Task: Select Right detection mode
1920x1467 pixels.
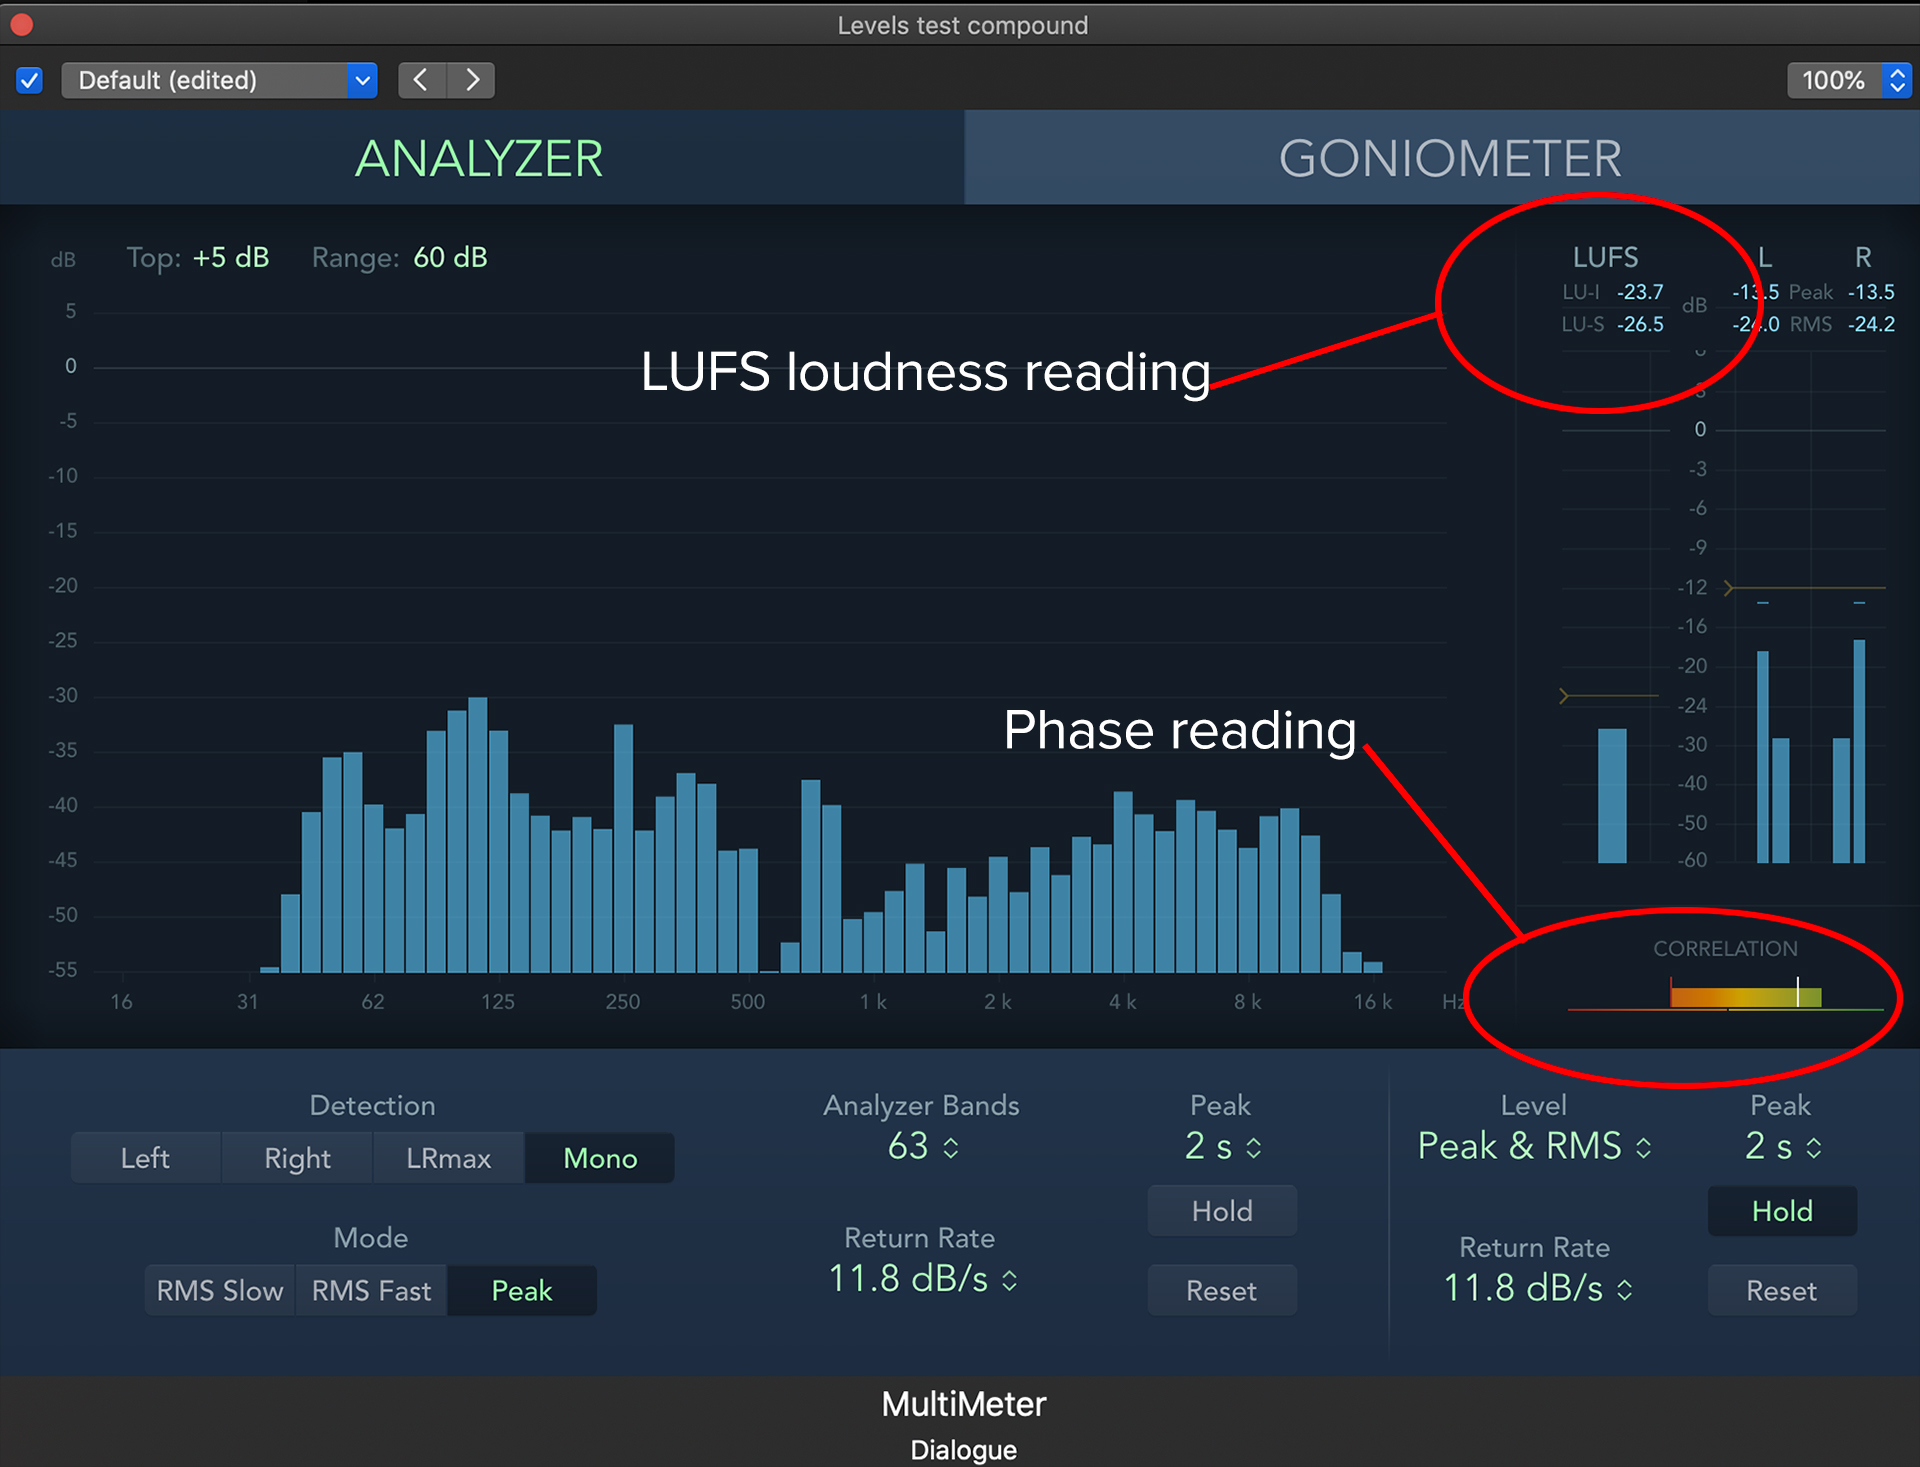Action: click(297, 1158)
